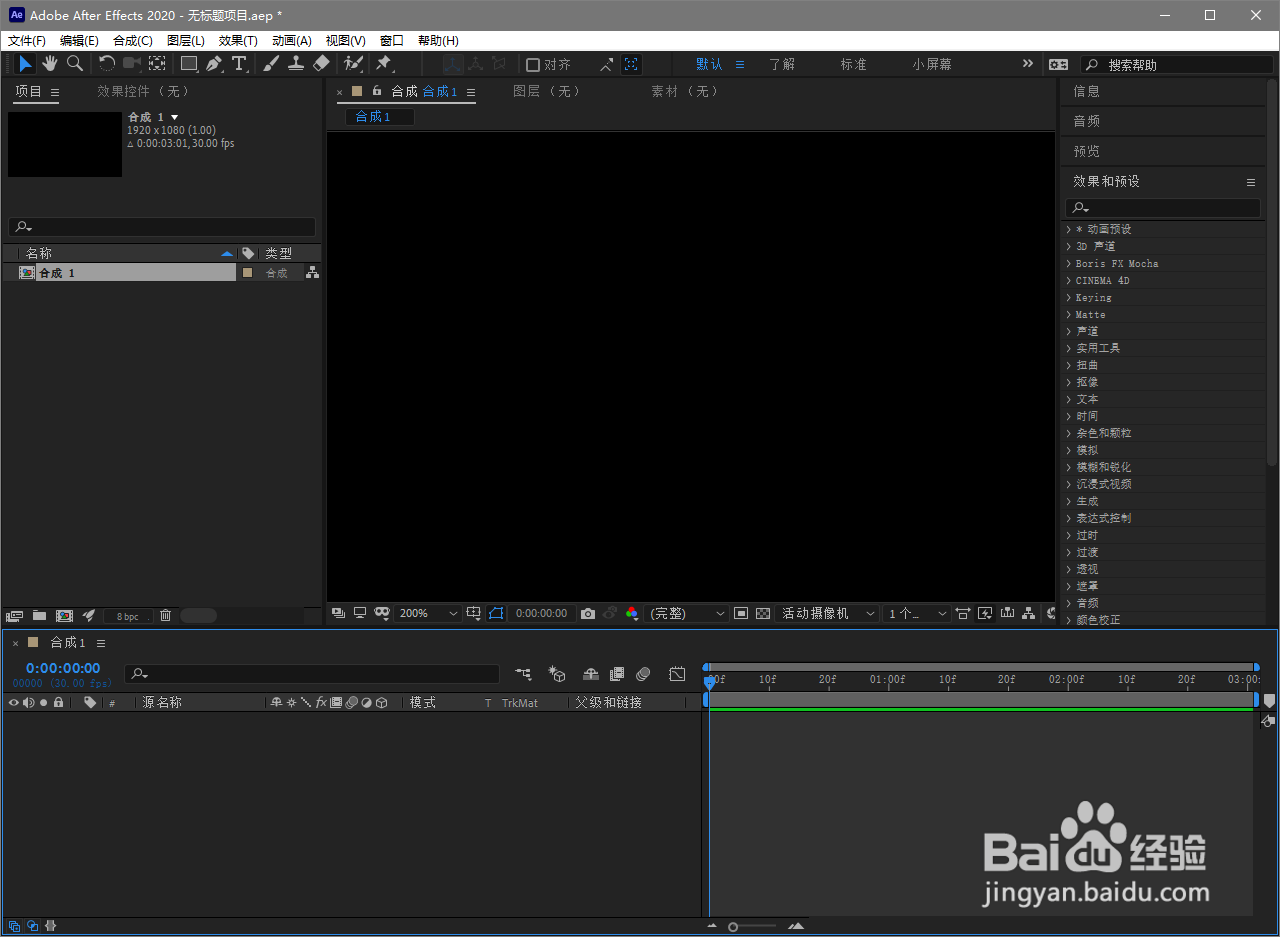This screenshot has height=937, width=1280.
Task: Click the interpret footage icon in Project panel
Action: pyautogui.click(x=14, y=616)
